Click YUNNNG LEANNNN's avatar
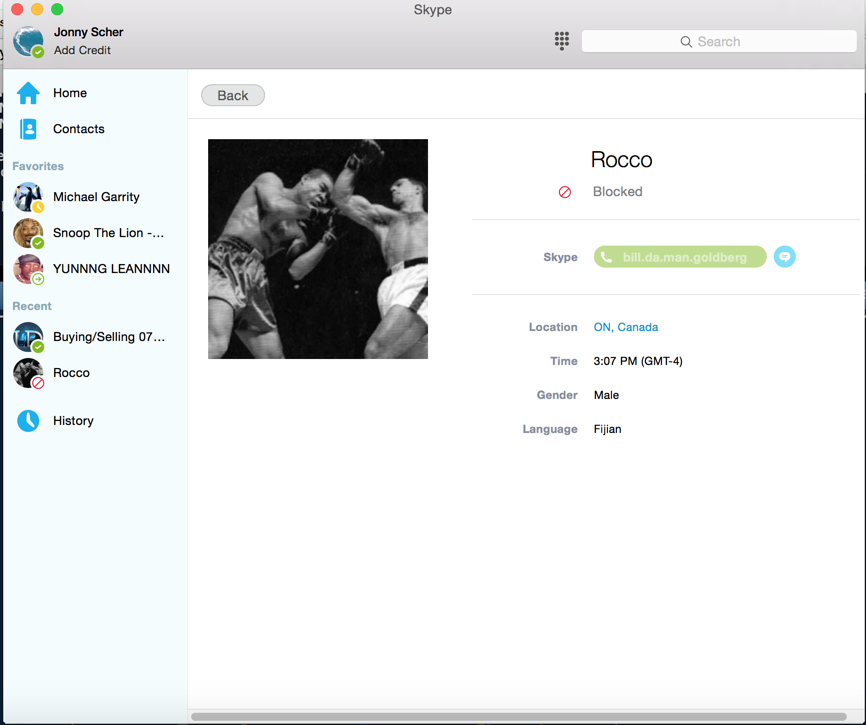Viewport: 866px width, 725px height. [28, 269]
